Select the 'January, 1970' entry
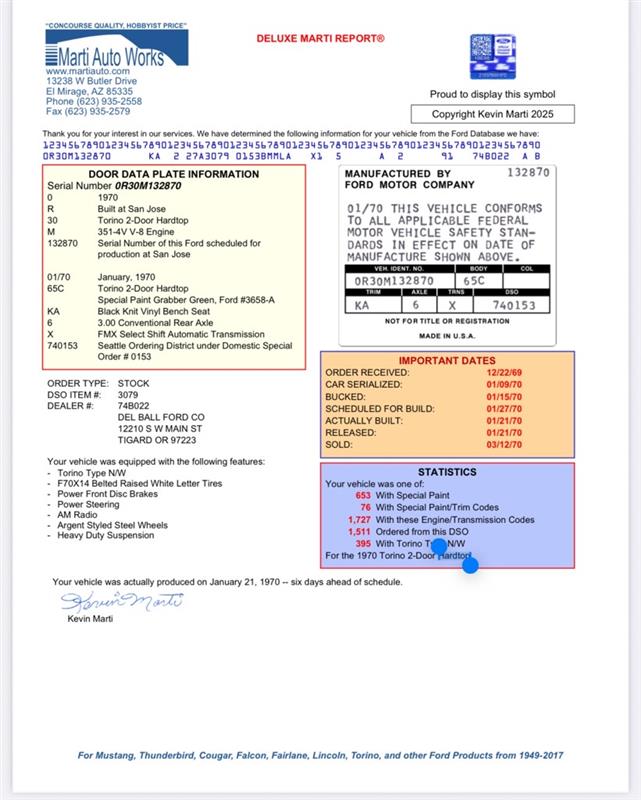 point(127,277)
